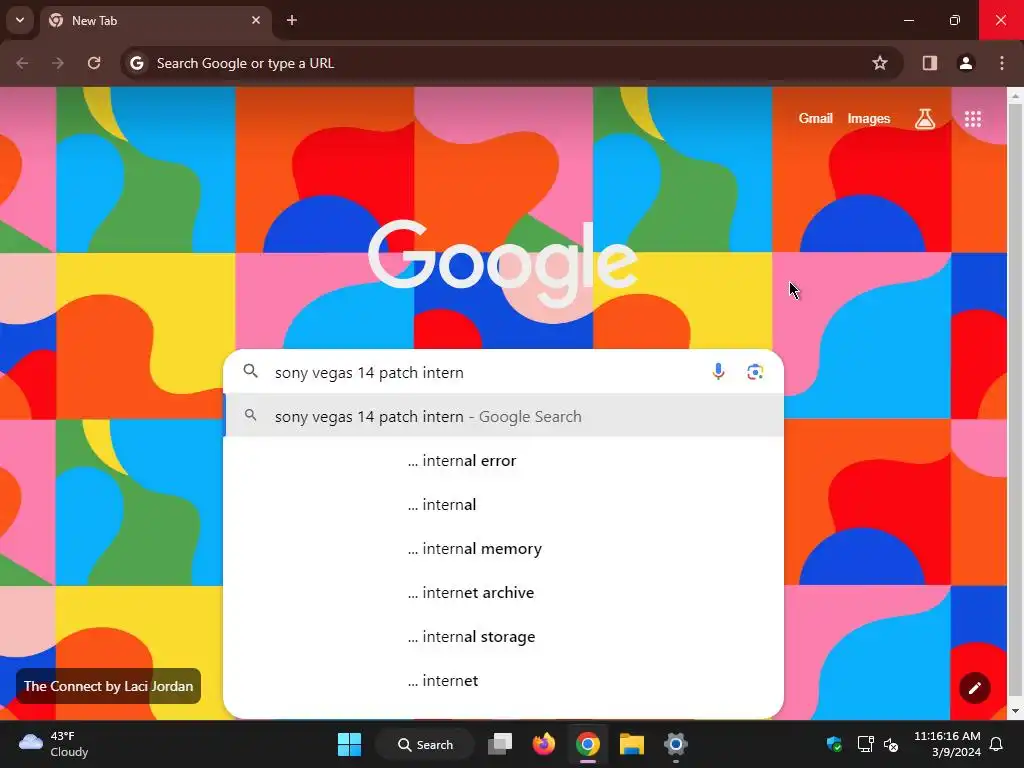Open Gmail link
1024x768 pixels.
tap(815, 118)
